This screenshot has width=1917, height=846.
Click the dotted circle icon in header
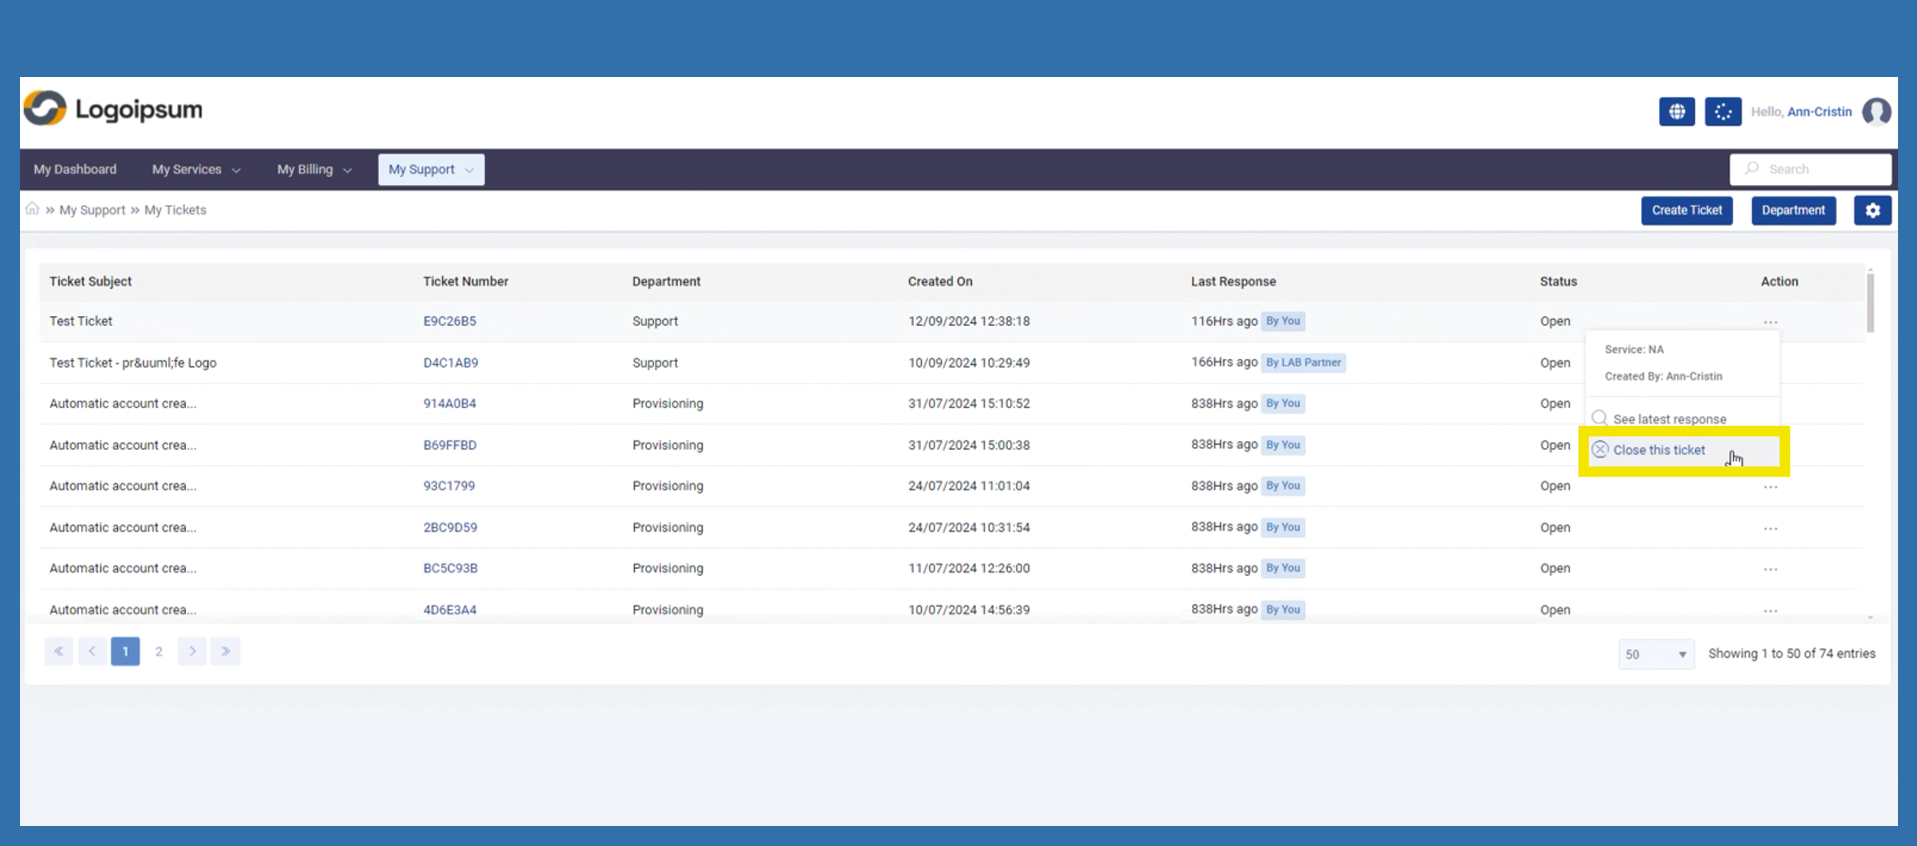click(x=1722, y=112)
